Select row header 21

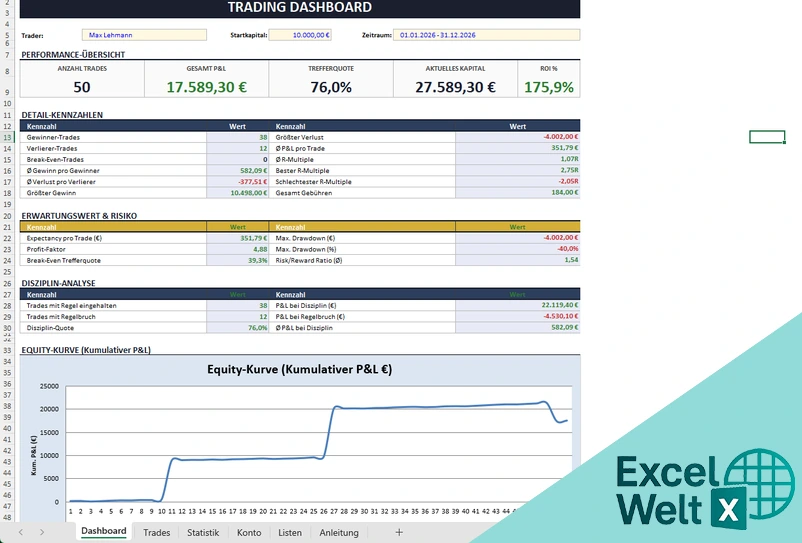8,227
